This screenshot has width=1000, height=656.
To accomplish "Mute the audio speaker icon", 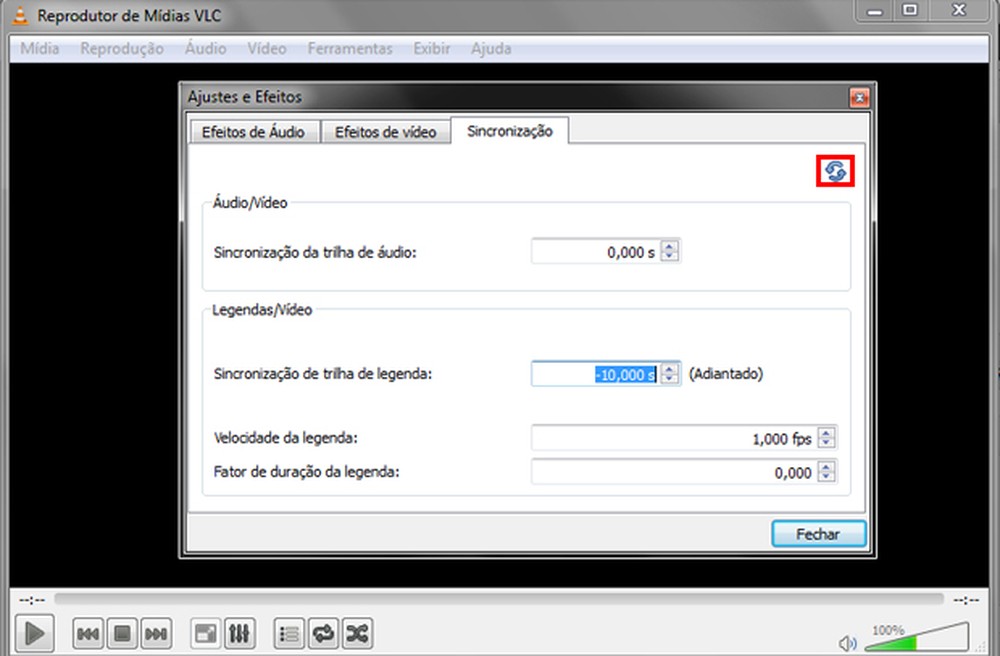I will tap(848, 643).
